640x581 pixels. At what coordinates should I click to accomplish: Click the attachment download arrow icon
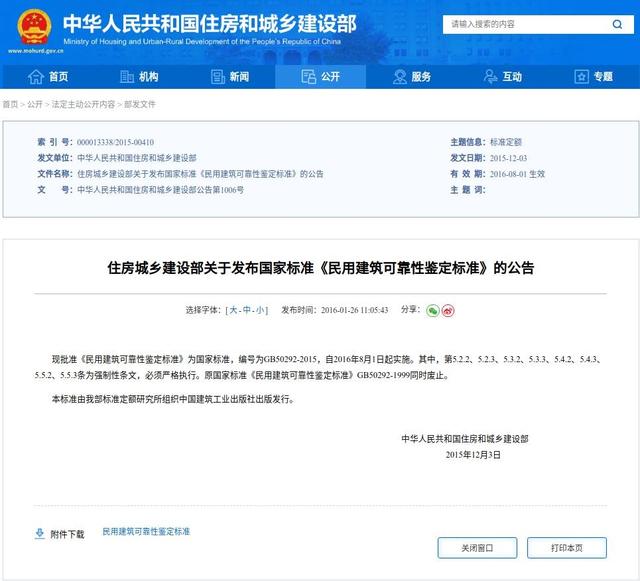[39, 534]
